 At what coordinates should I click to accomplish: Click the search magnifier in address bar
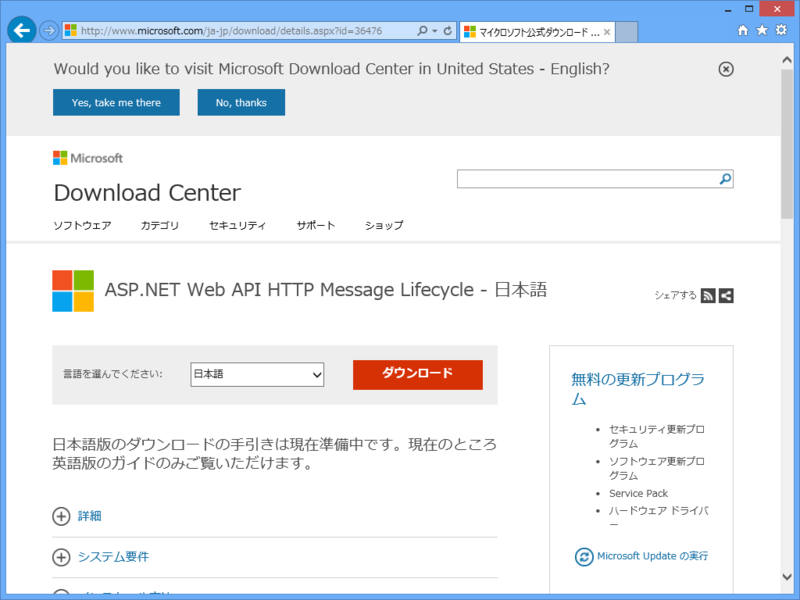(422, 31)
